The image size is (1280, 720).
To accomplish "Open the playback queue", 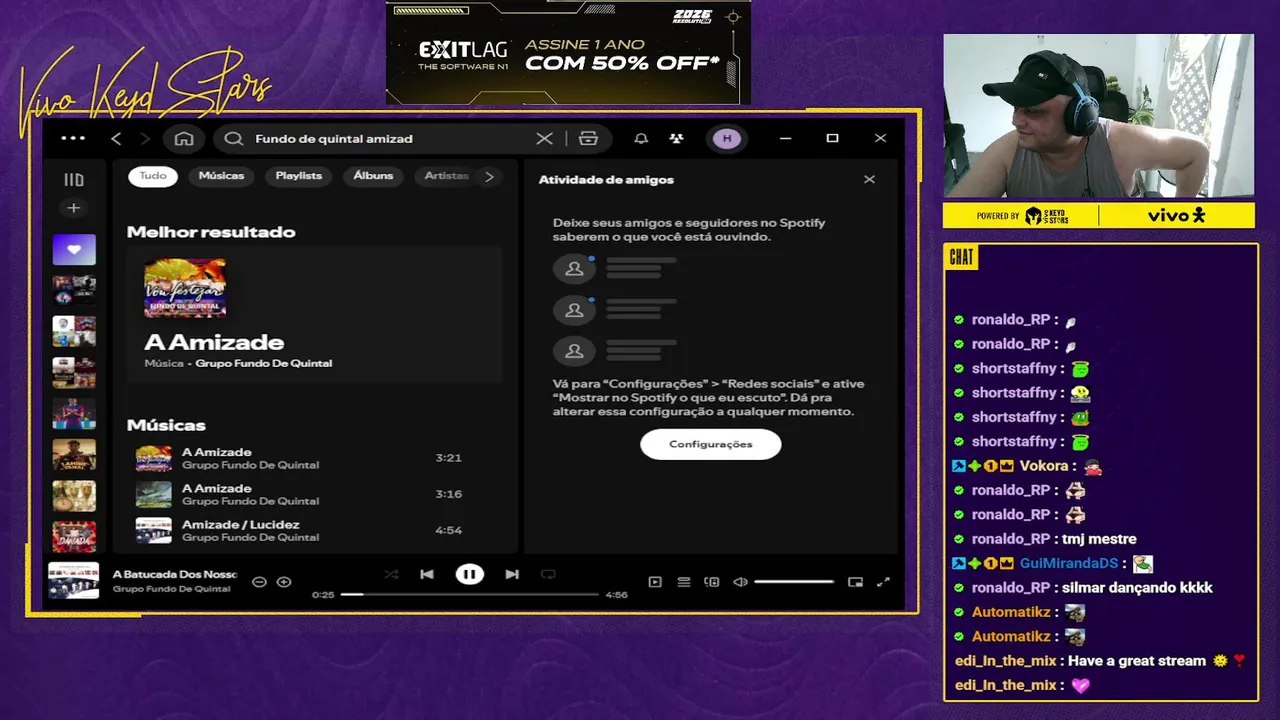I will pos(684,582).
